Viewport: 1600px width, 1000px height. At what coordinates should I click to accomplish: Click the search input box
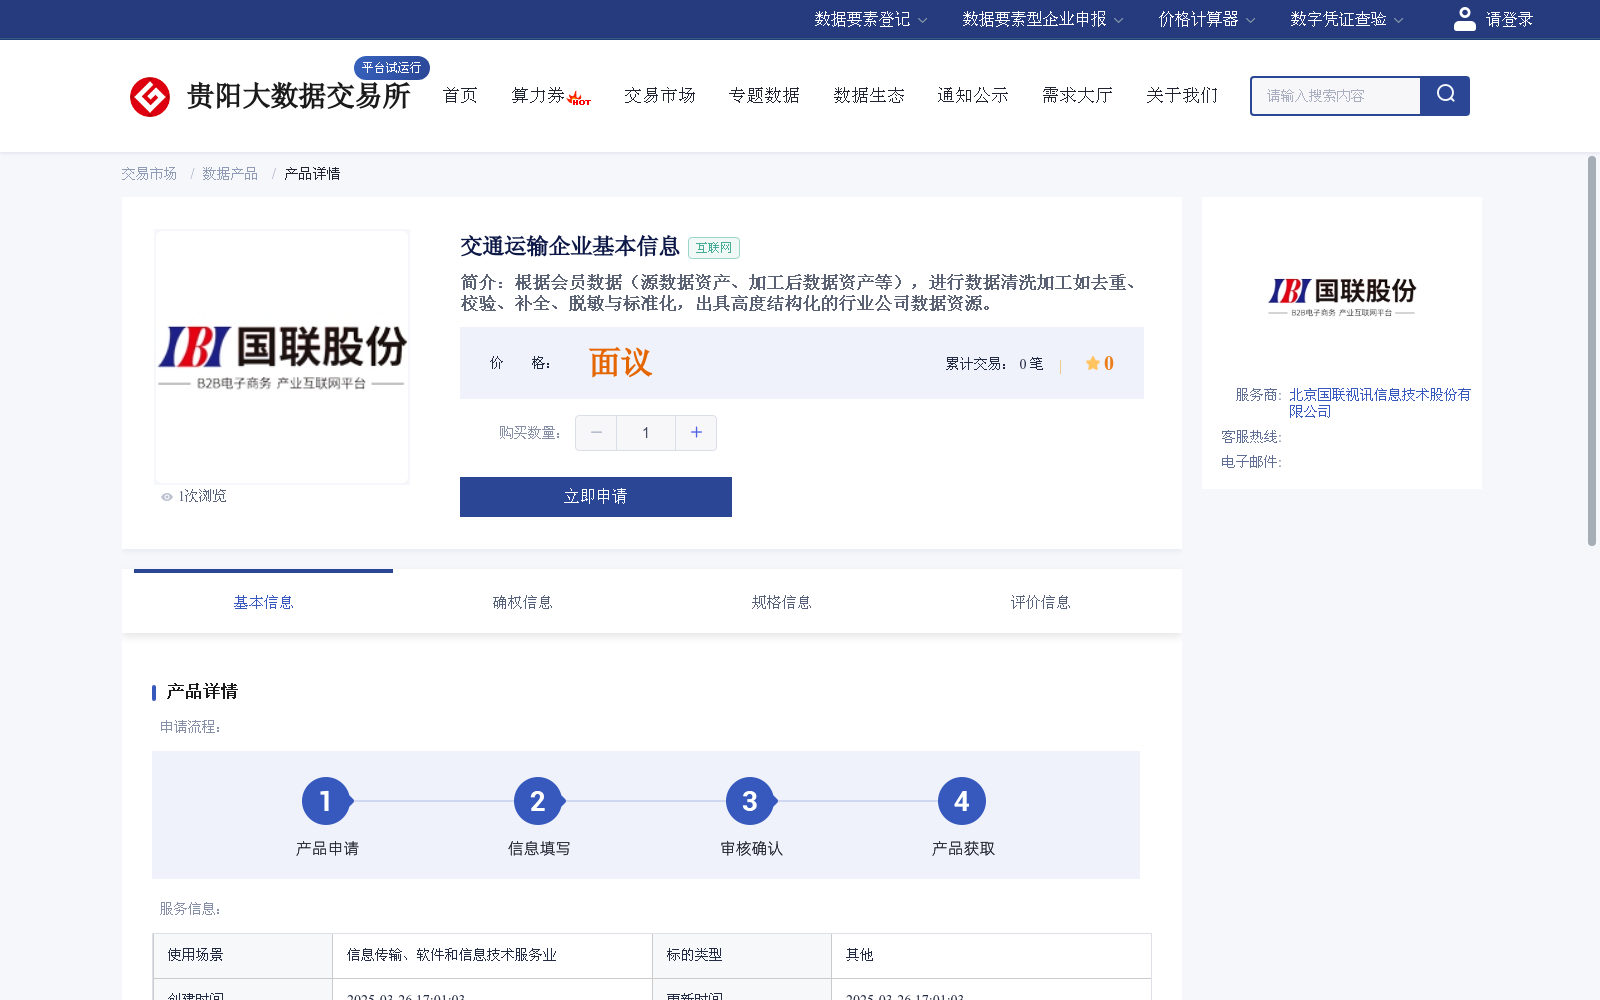1336,96
